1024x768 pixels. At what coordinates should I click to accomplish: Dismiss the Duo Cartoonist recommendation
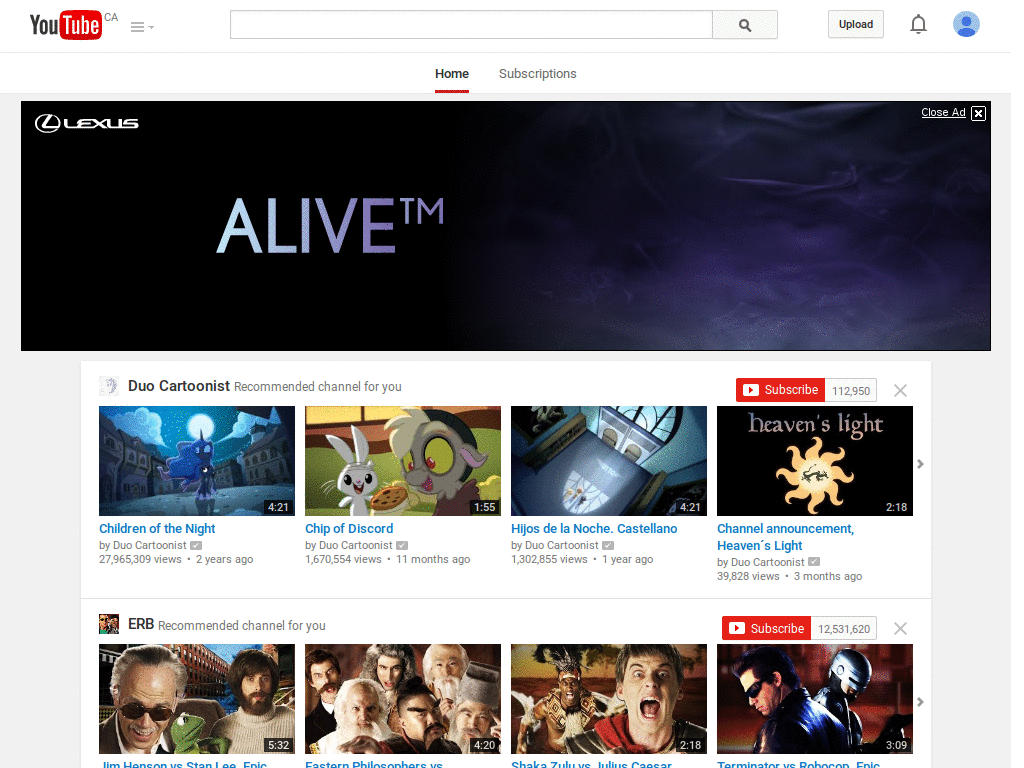point(900,391)
